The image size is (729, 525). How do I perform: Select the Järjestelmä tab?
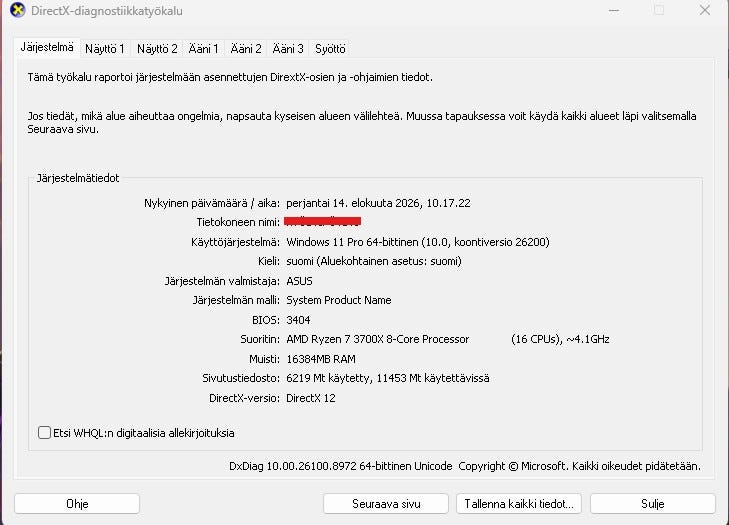coord(47,47)
